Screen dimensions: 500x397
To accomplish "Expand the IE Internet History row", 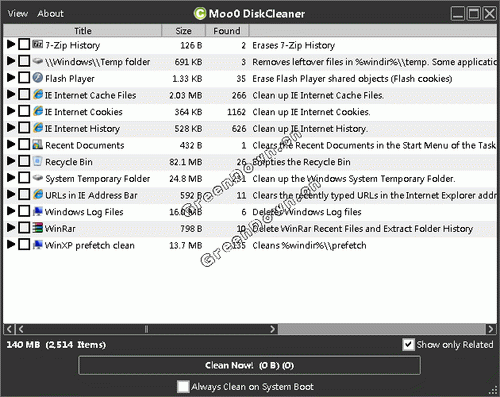I will tap(11, 128).
